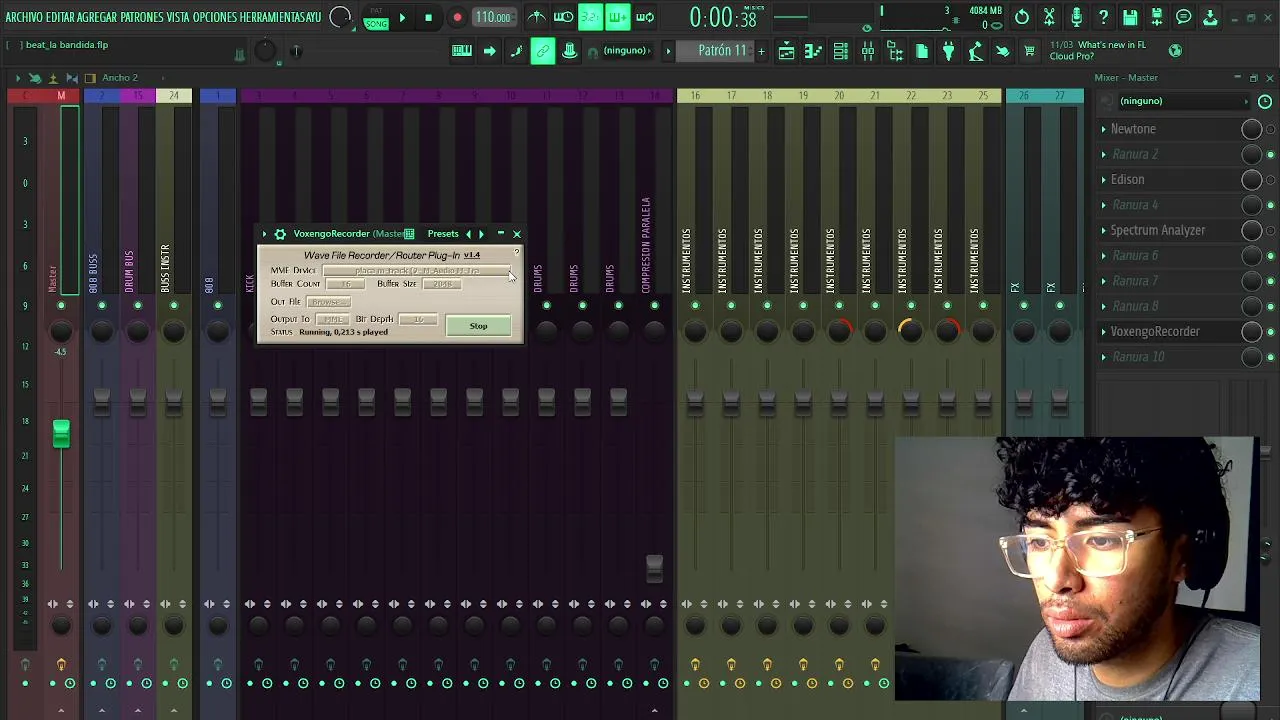The width and height of the screenshot is (1280, 720).
Task: Open the VISTA menu
Action: (178, 17)
